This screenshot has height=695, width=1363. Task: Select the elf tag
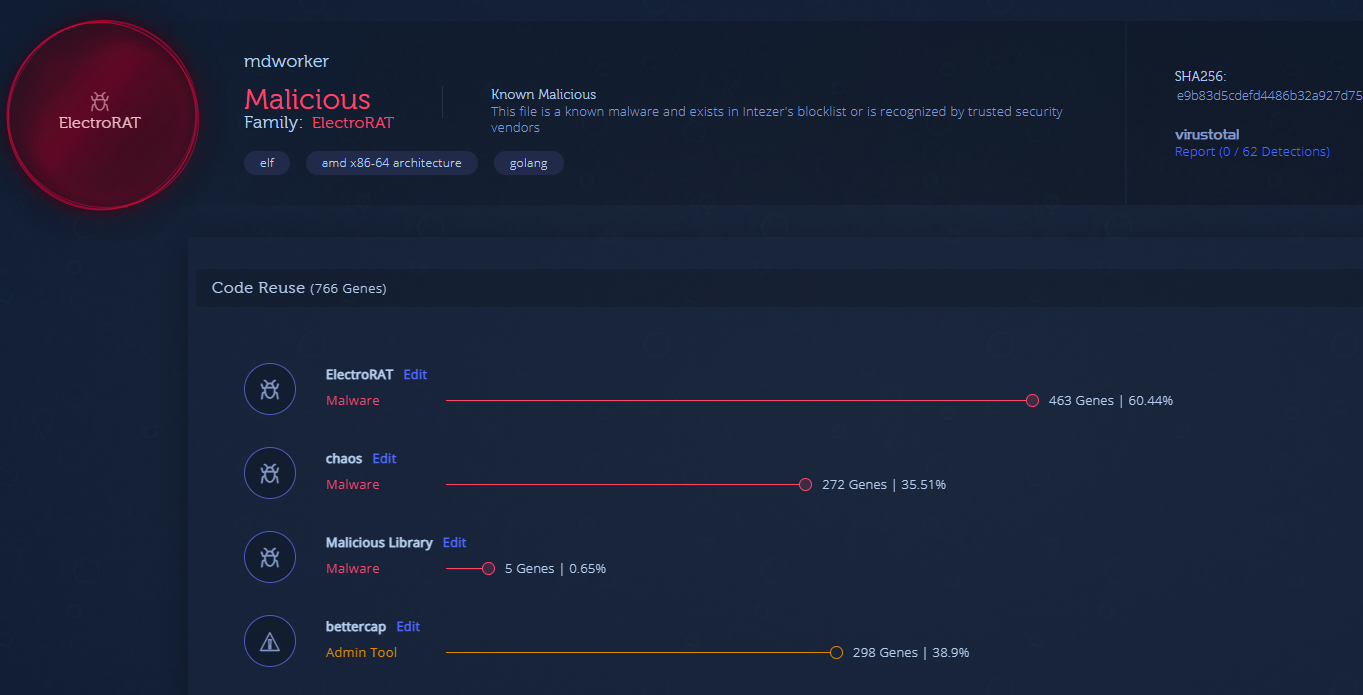267,163
